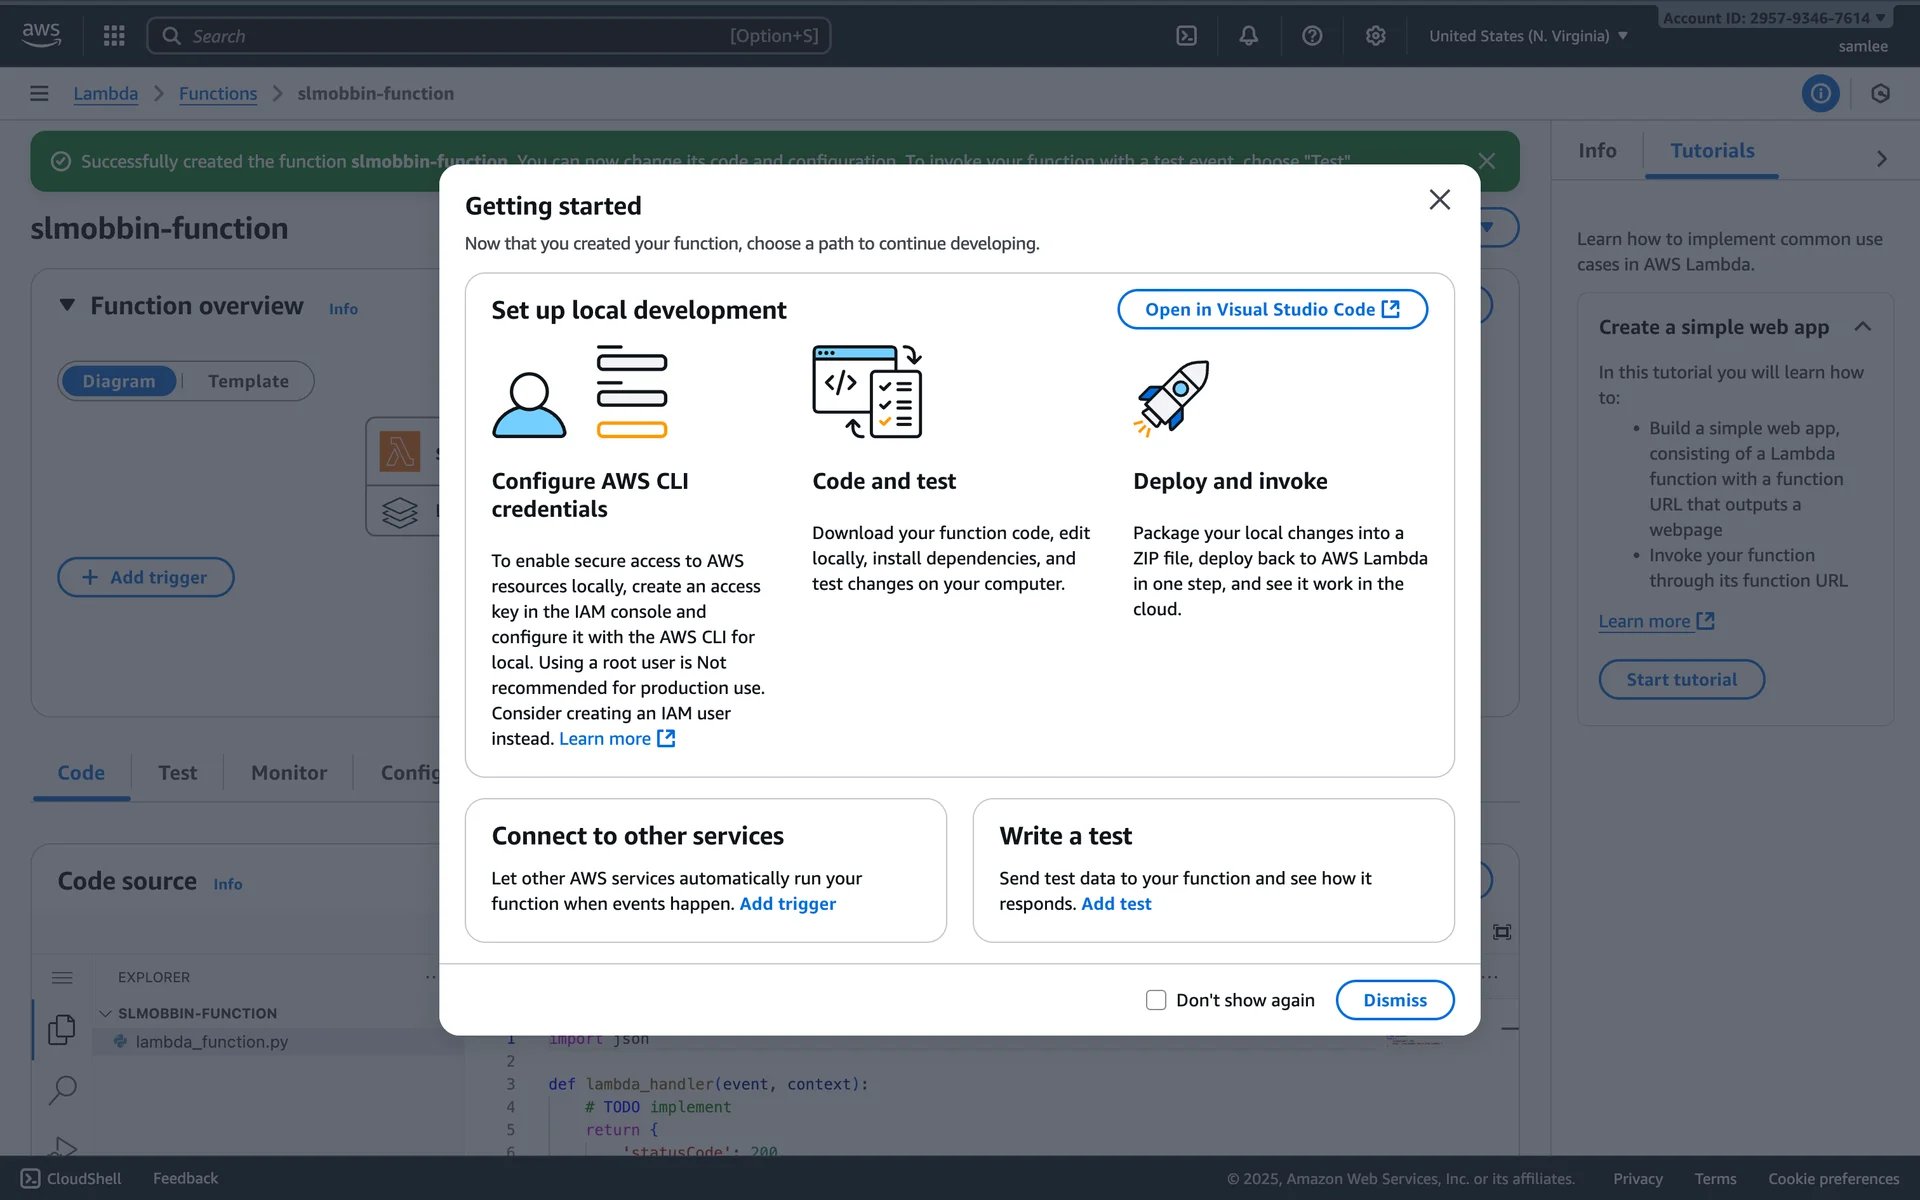Open the Info tab in side panel
Screen dimensions: 1920x1200
point(1597,151)
